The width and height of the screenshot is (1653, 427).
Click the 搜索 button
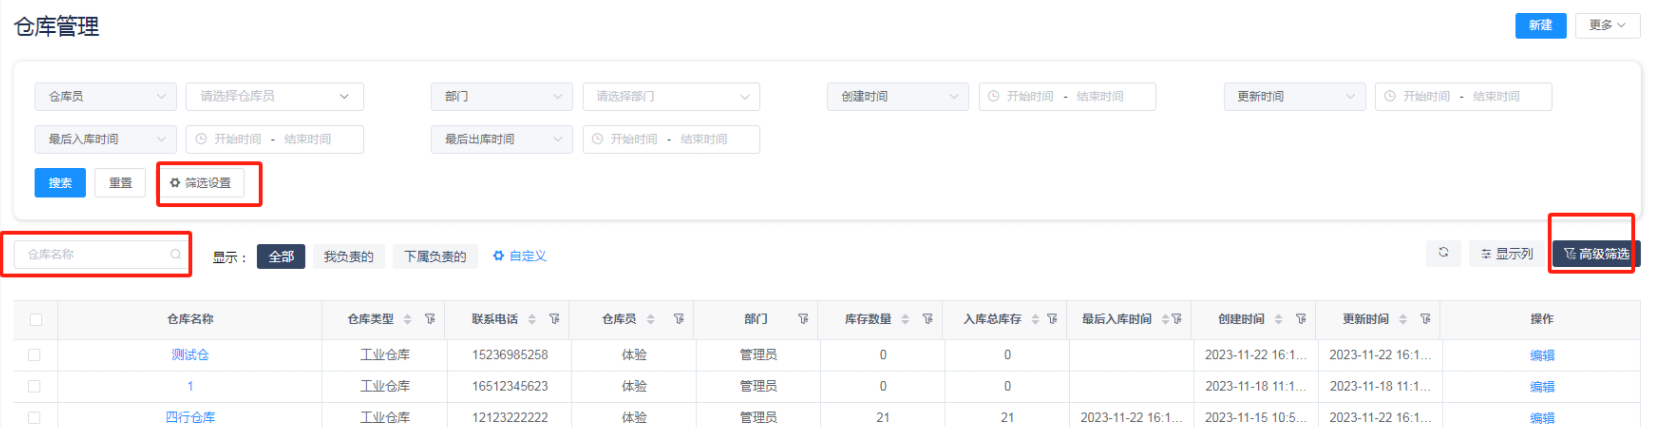click(60, 183)
